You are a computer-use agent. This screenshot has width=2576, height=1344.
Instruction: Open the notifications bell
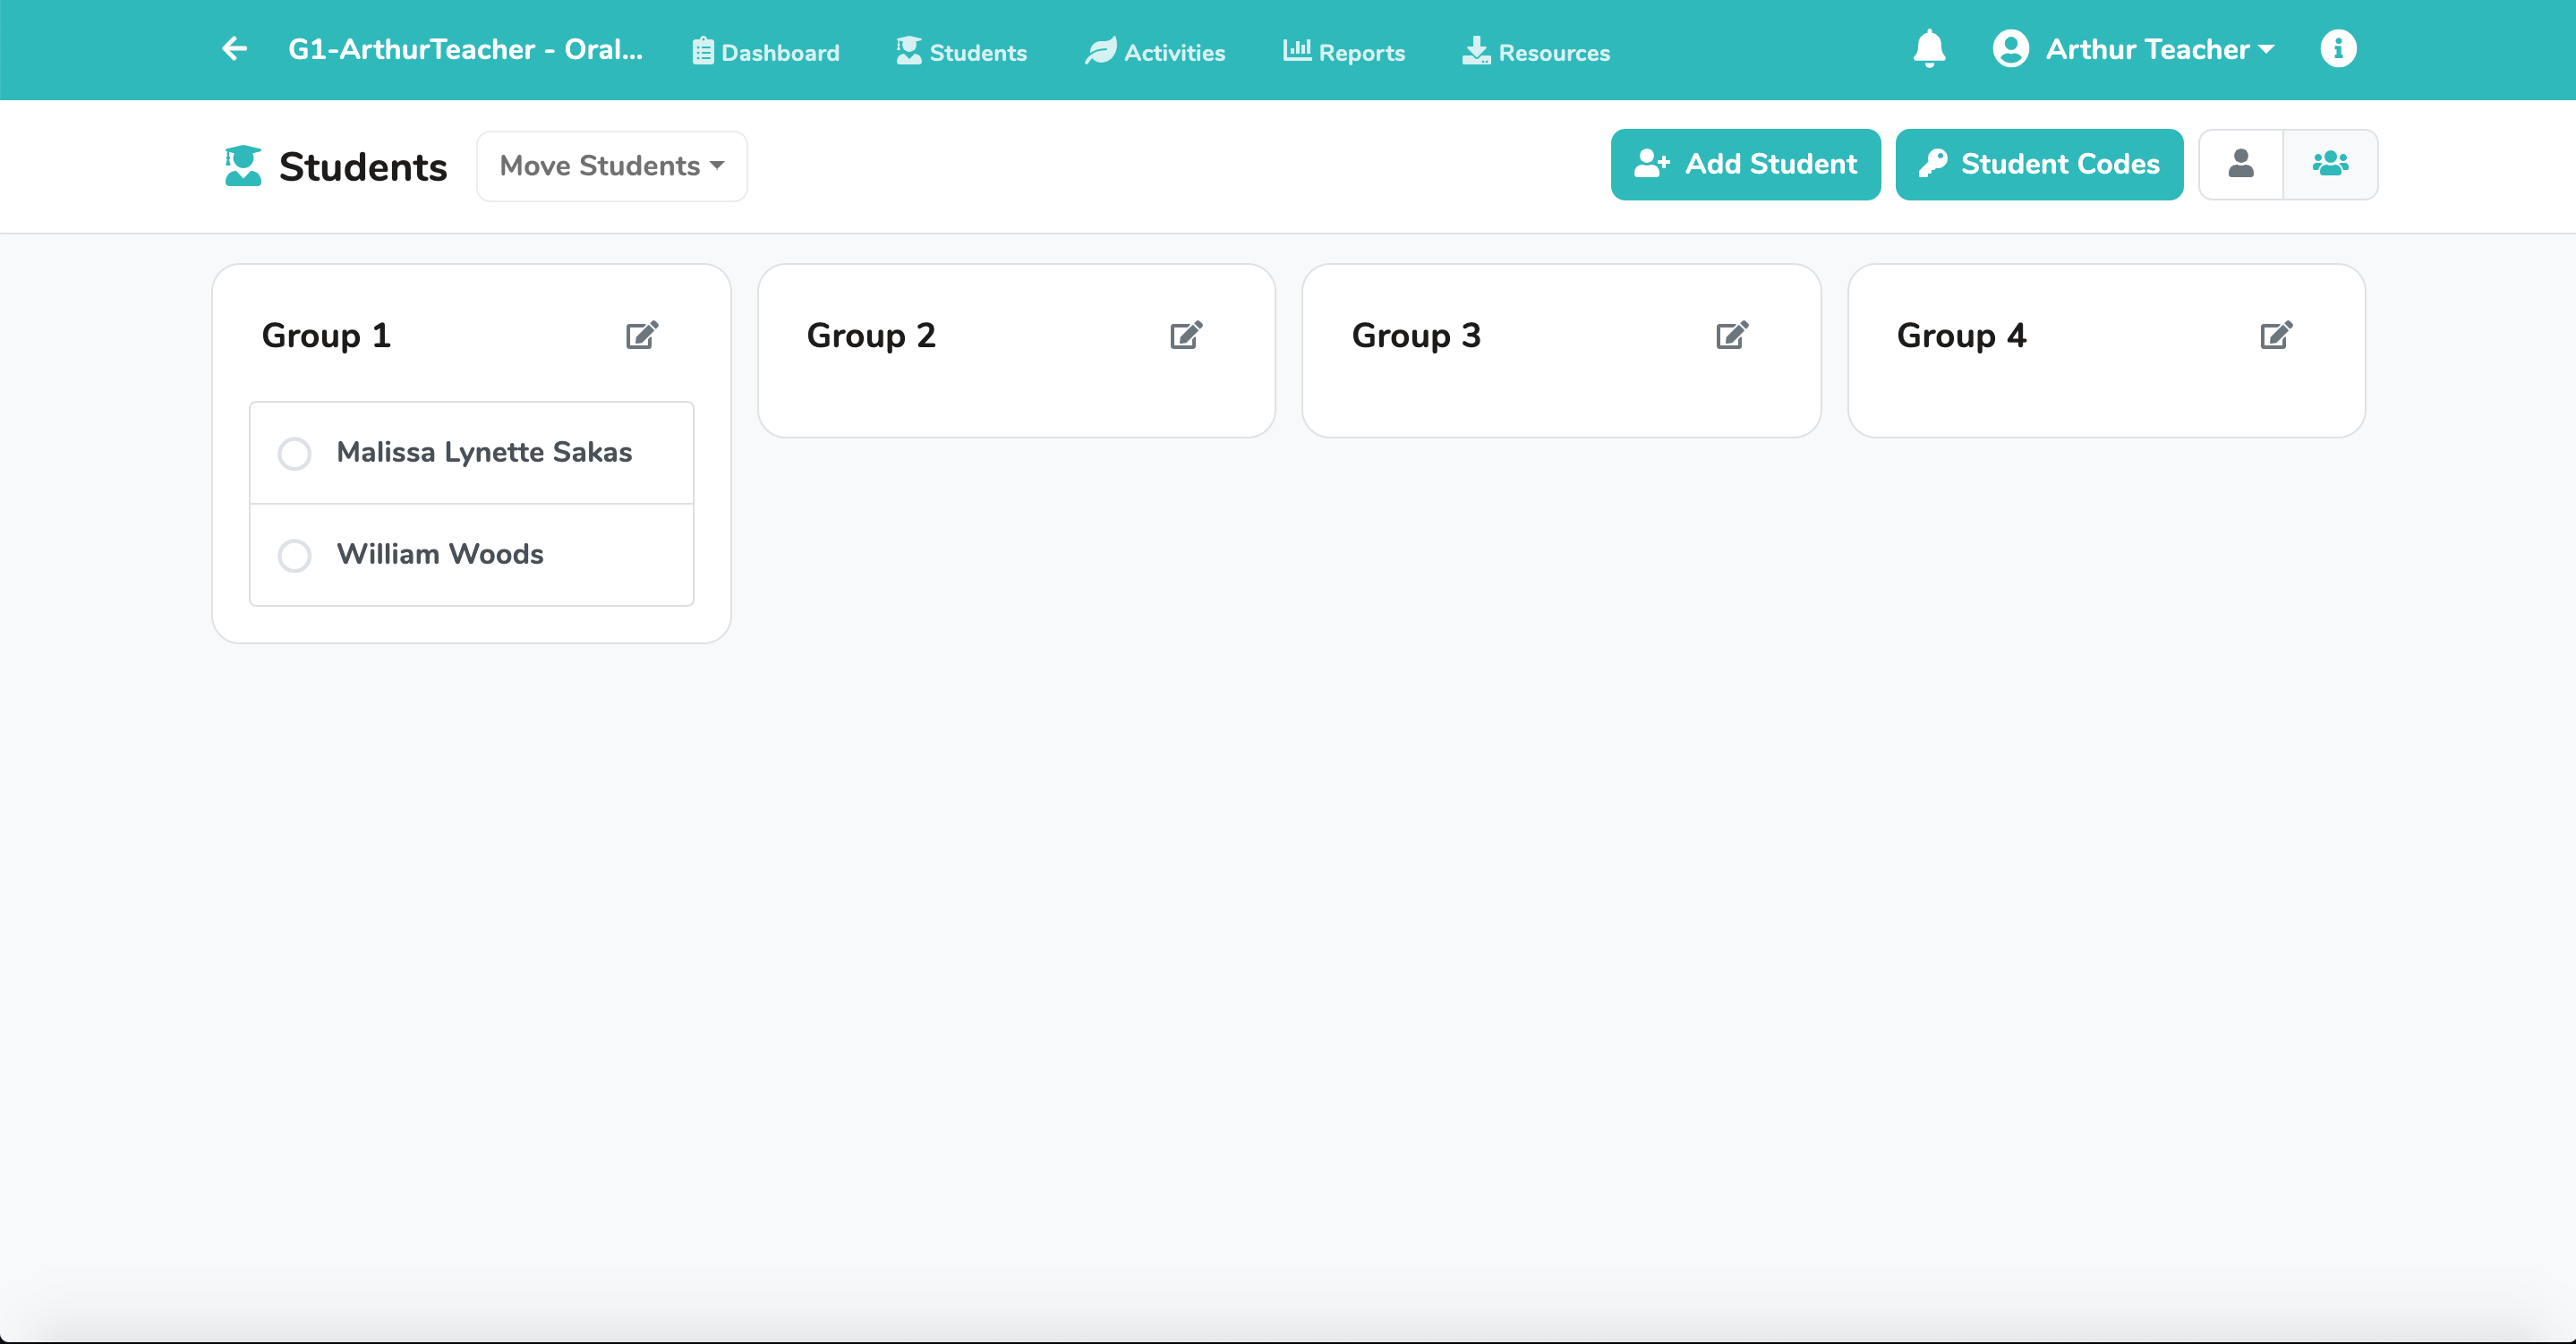pyautogui.click(x=1929, y=49)
